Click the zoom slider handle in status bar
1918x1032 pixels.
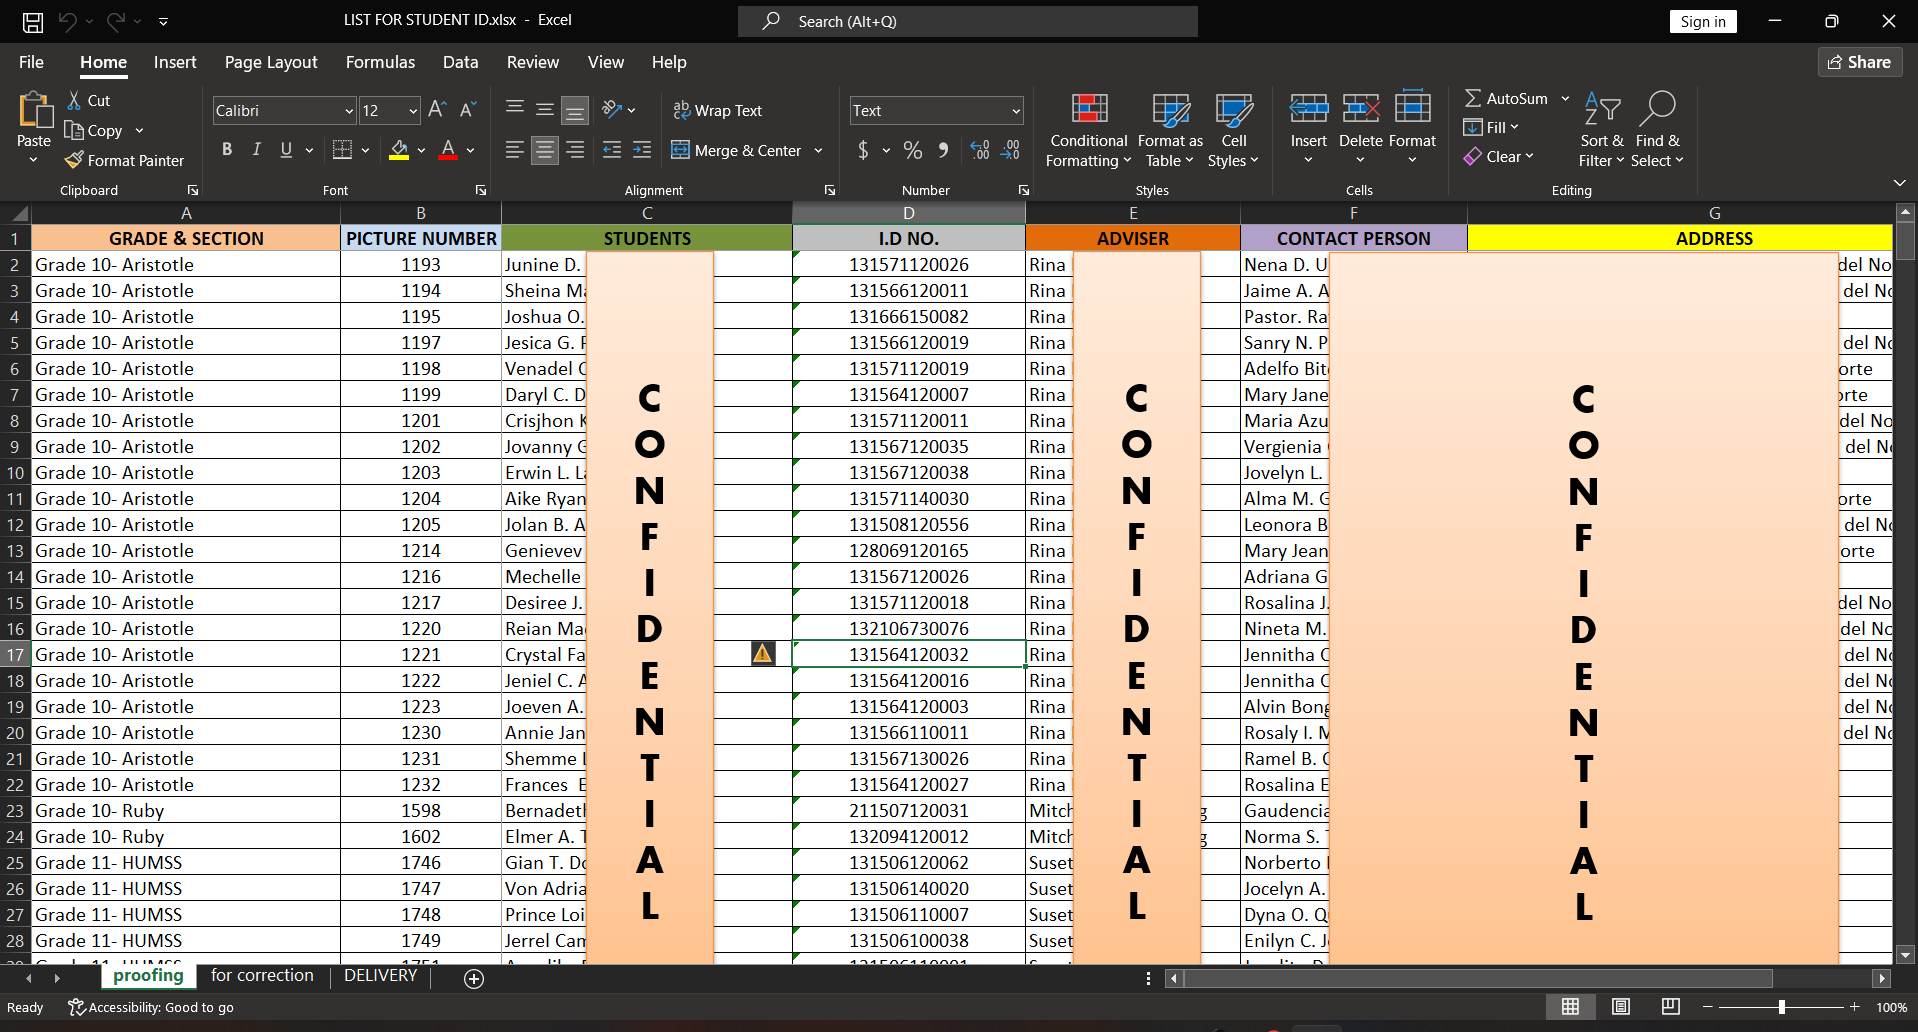coord(1781,1007)
